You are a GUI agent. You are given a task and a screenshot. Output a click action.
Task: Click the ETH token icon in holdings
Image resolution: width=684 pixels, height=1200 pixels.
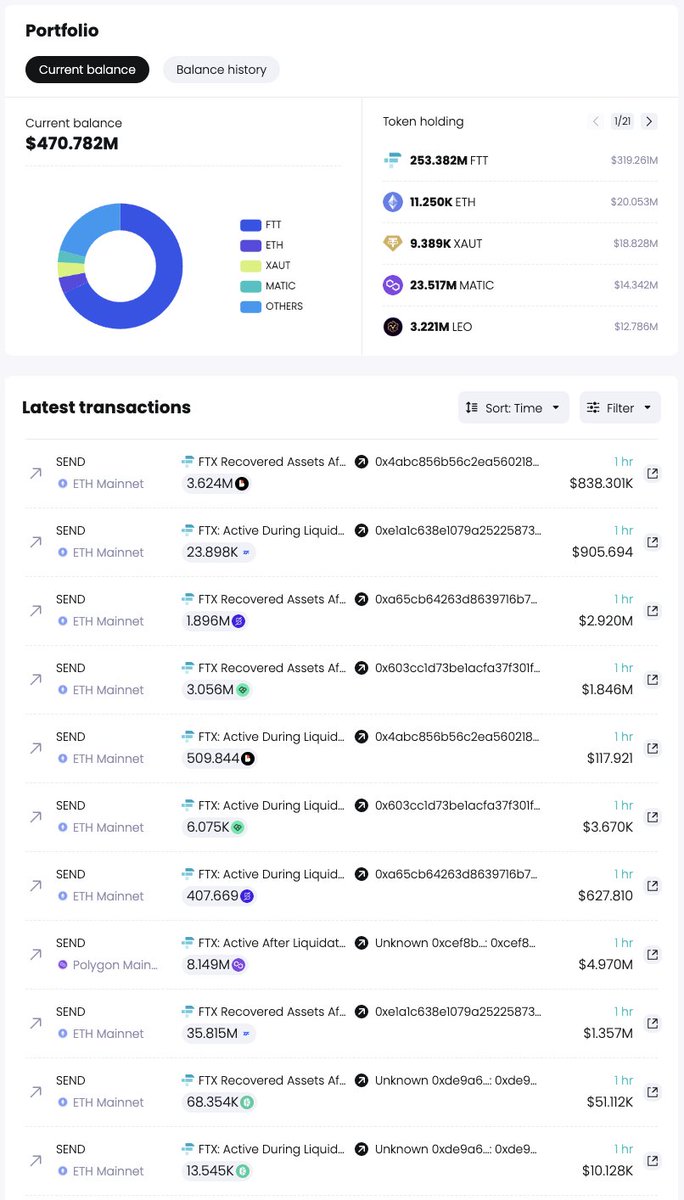[393, 202]
